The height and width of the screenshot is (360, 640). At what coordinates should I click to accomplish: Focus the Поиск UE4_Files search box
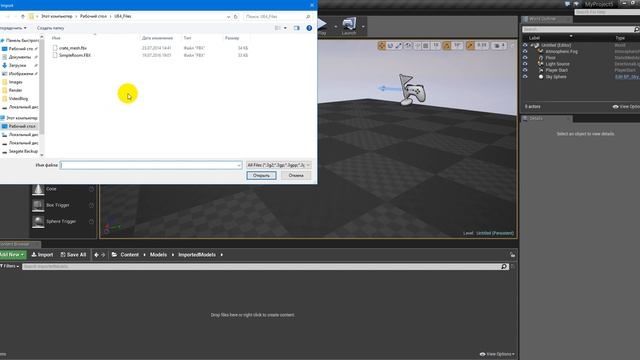[278, 16]
